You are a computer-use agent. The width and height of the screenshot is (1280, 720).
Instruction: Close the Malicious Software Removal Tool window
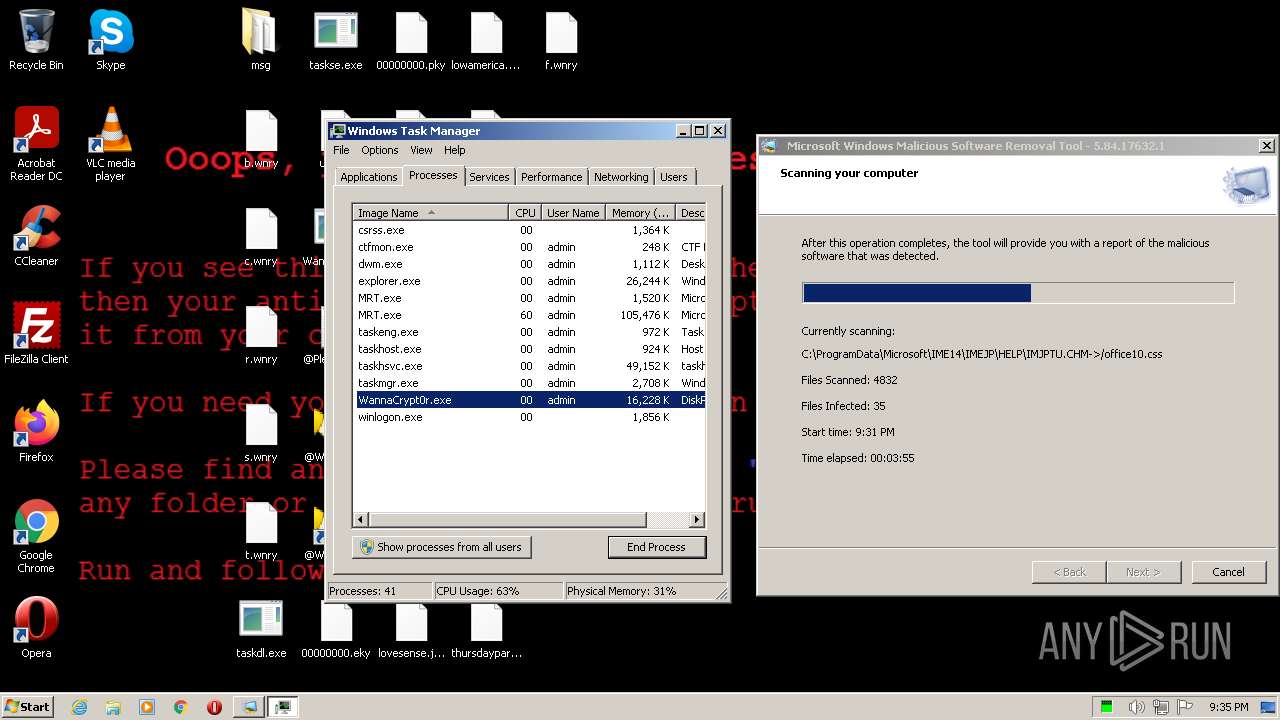click(1266, 146)
